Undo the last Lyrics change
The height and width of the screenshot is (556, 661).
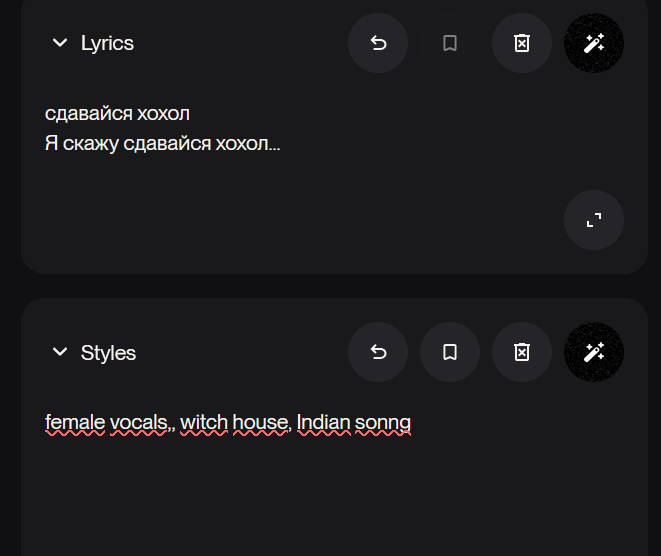point(378,43)
